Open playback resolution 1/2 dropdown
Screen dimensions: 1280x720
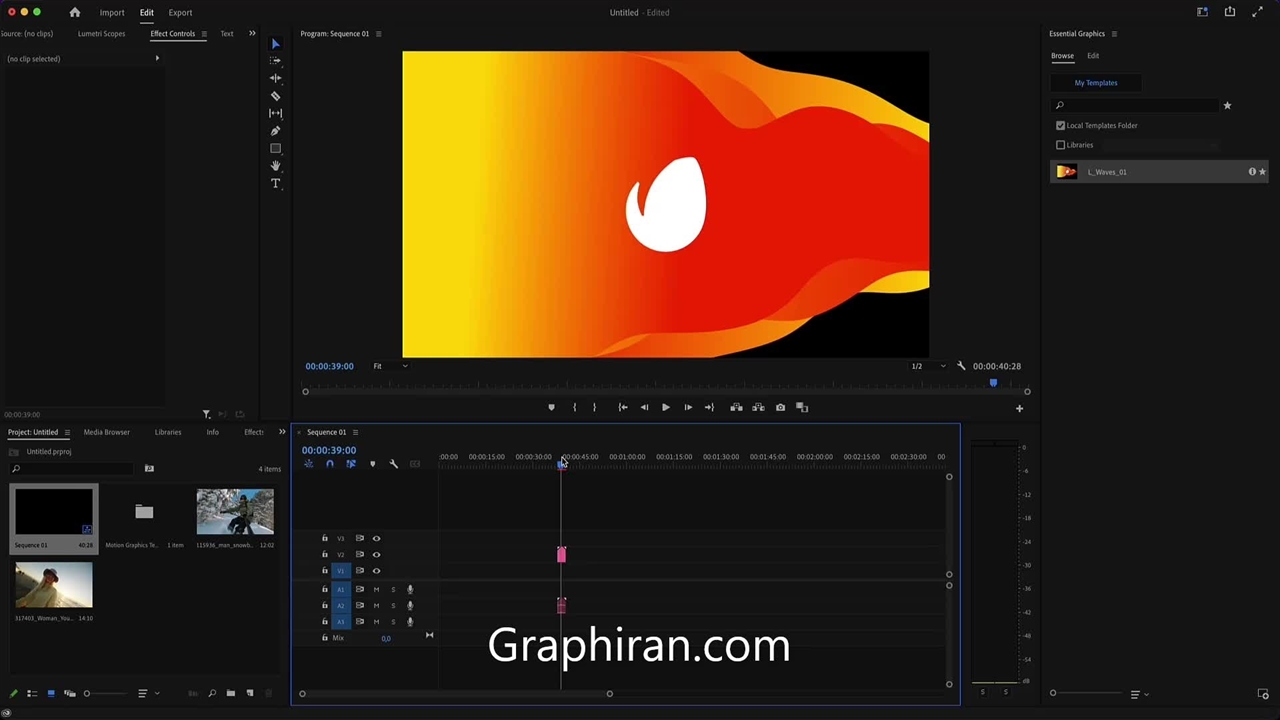point(927,366)
